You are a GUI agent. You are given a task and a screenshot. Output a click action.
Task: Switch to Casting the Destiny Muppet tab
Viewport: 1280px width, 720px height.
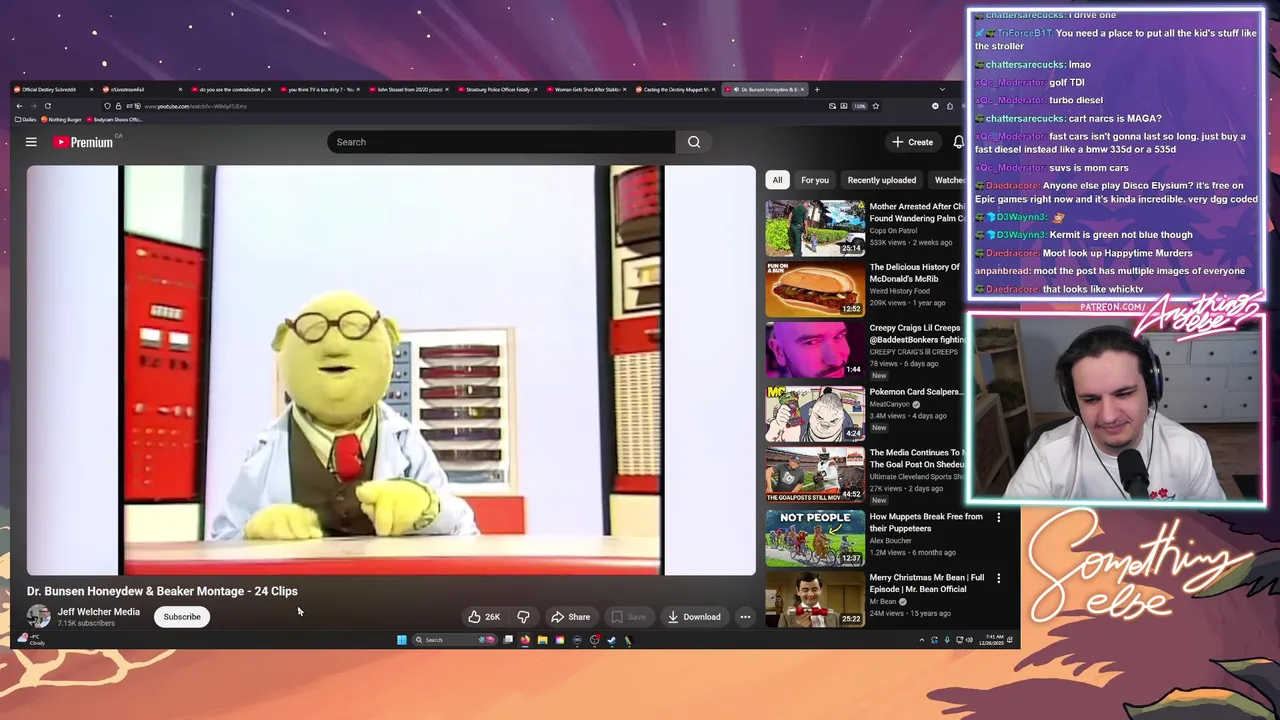tap(675, 89)
